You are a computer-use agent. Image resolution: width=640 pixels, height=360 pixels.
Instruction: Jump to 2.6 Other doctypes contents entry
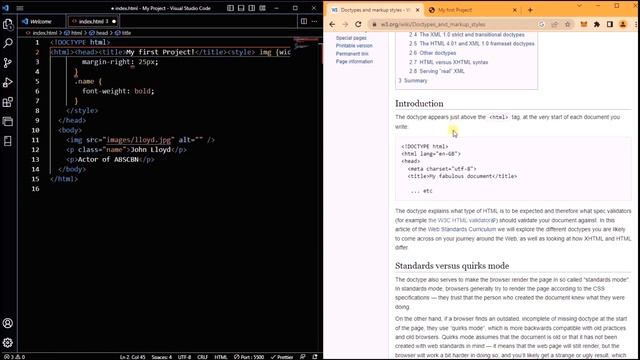pos(433,53)
